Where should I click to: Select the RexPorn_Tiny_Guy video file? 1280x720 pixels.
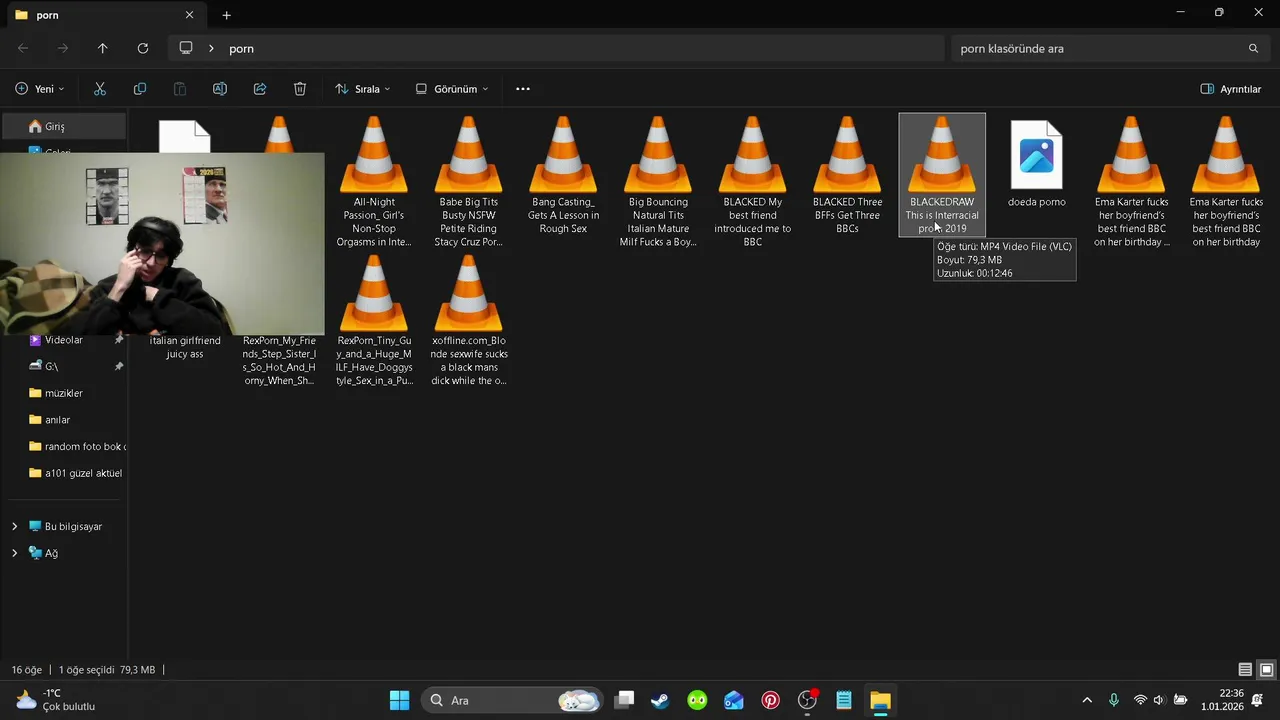pyautogui.click(x=374, y=320)
